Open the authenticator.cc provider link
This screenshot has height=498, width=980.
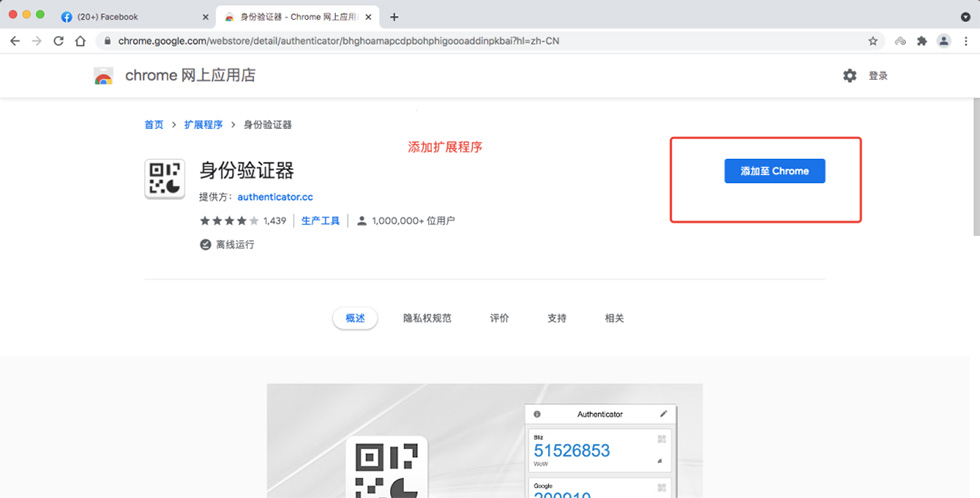click(275, 197)
